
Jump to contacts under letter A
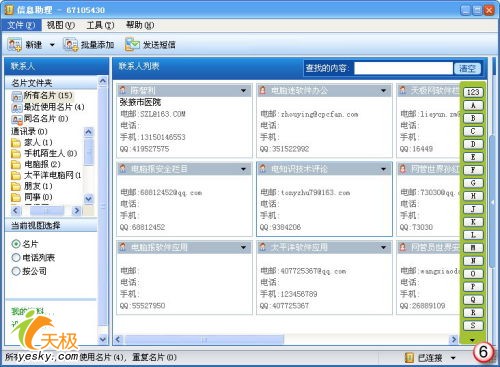(x=473, y=105)
